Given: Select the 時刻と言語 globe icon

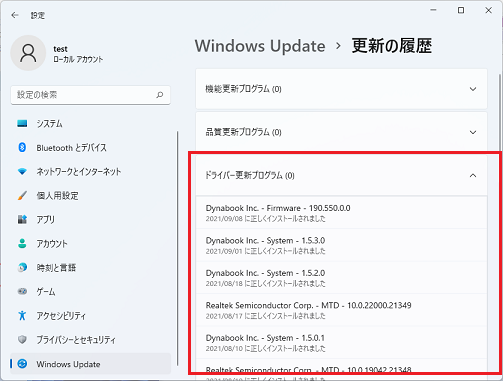Looking at the screenshot, I should (22, 267).
